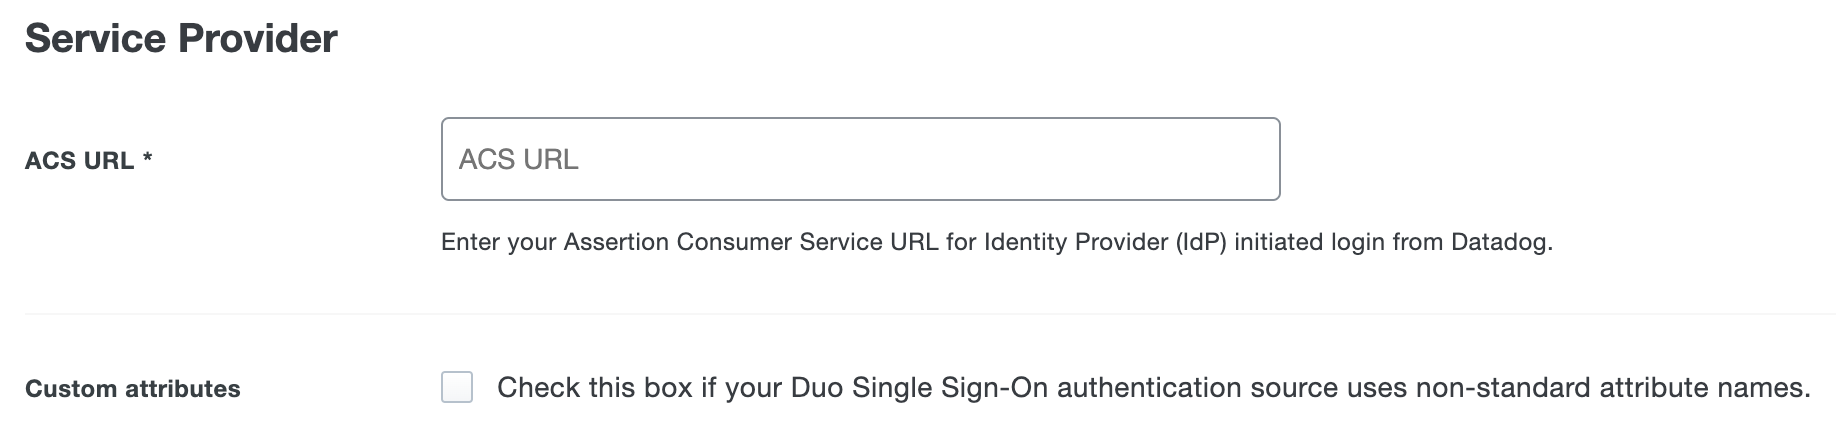
Task: Click the Assertion Consumer Service helper text
Action: (x=996, y=242)
